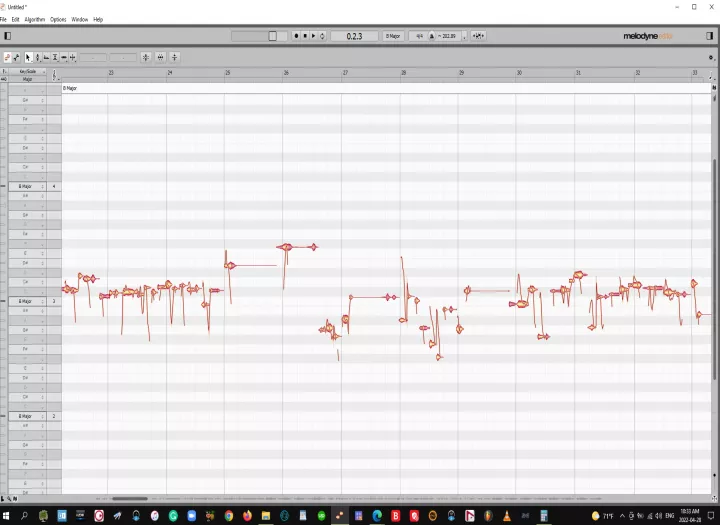Click the weather 71°F widget
The height and width of the screenshot is (525, 720).
point(603,515)
